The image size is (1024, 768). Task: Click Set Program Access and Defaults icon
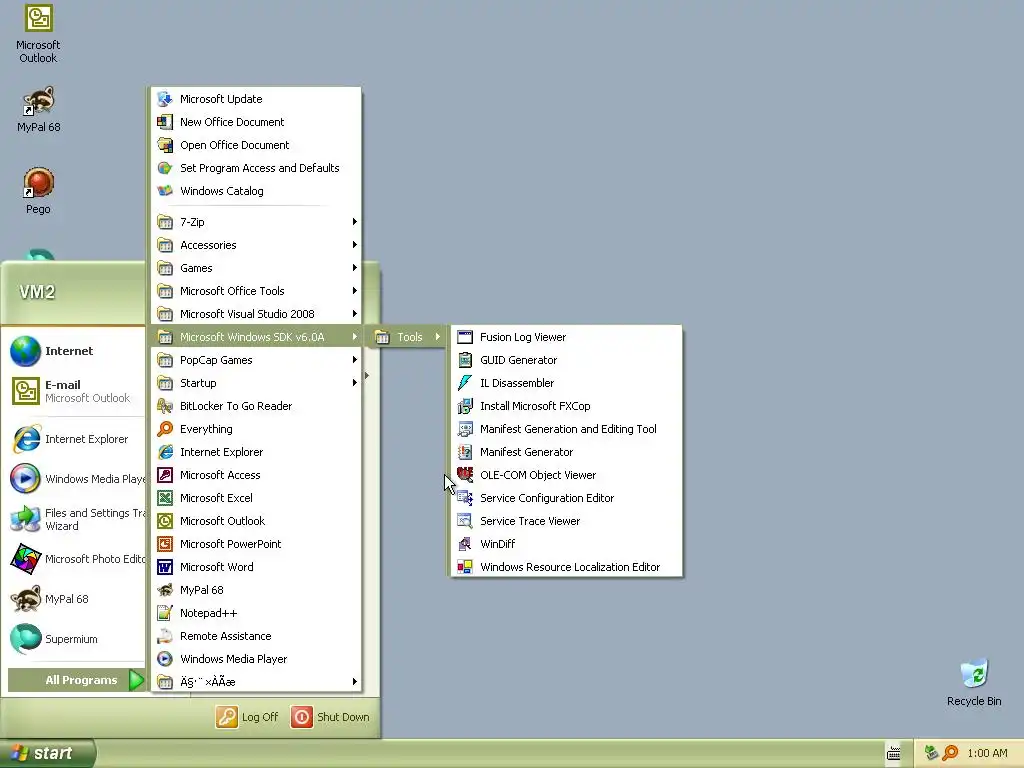click(x=165, y=168)
